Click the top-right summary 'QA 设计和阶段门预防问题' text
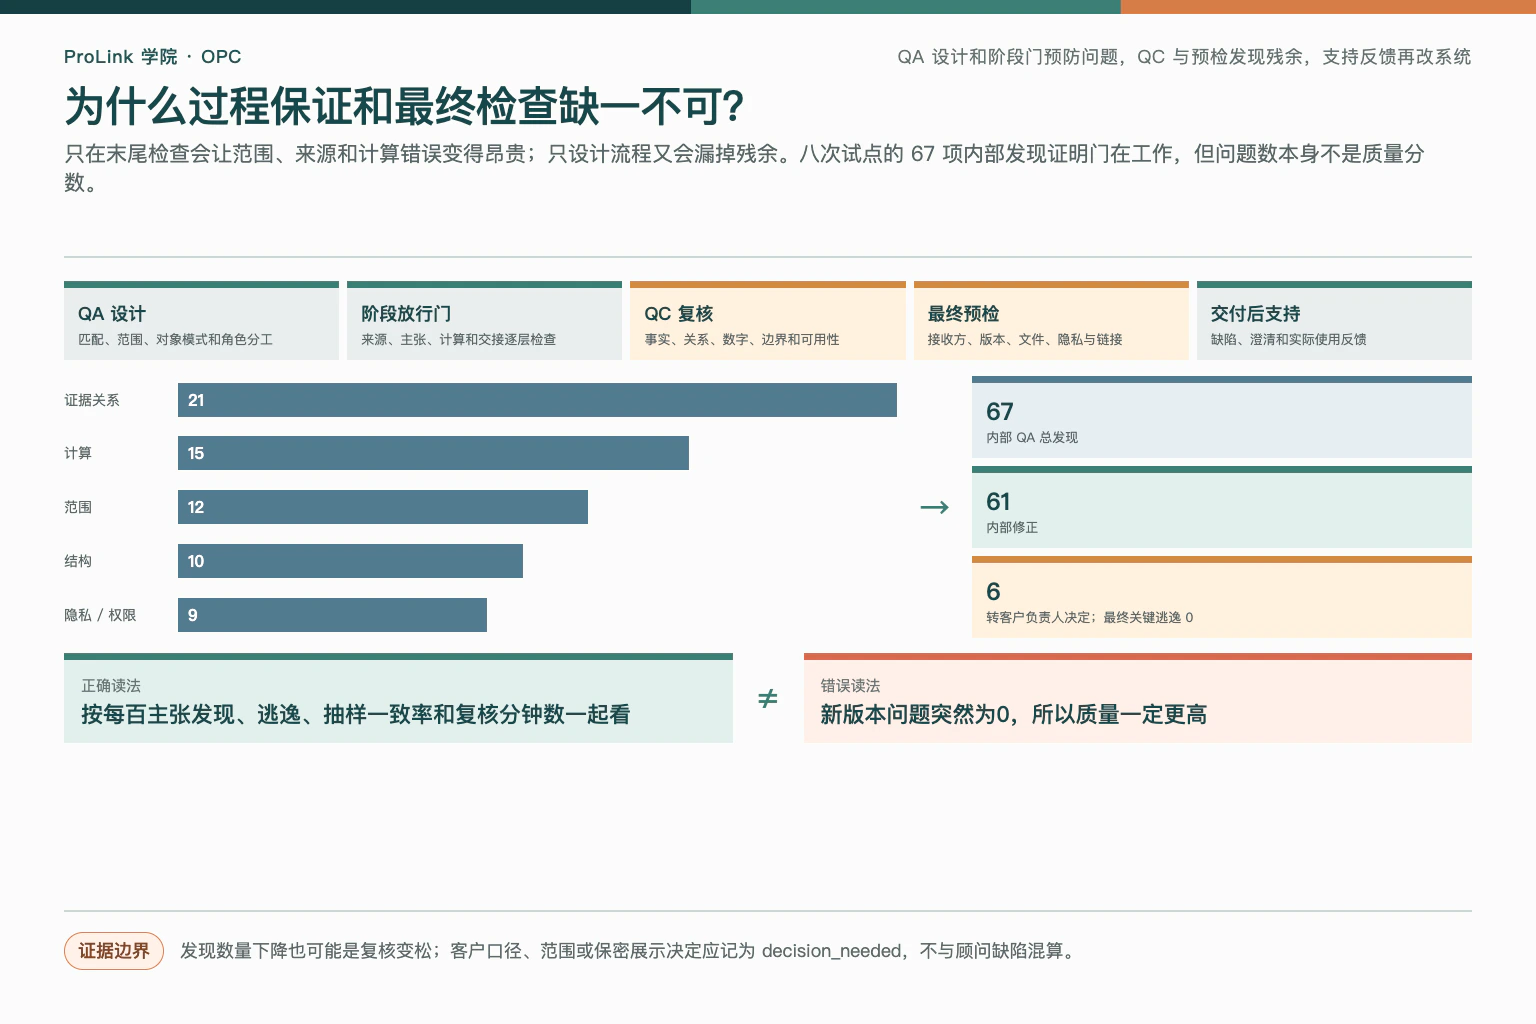 point(1184,57)
